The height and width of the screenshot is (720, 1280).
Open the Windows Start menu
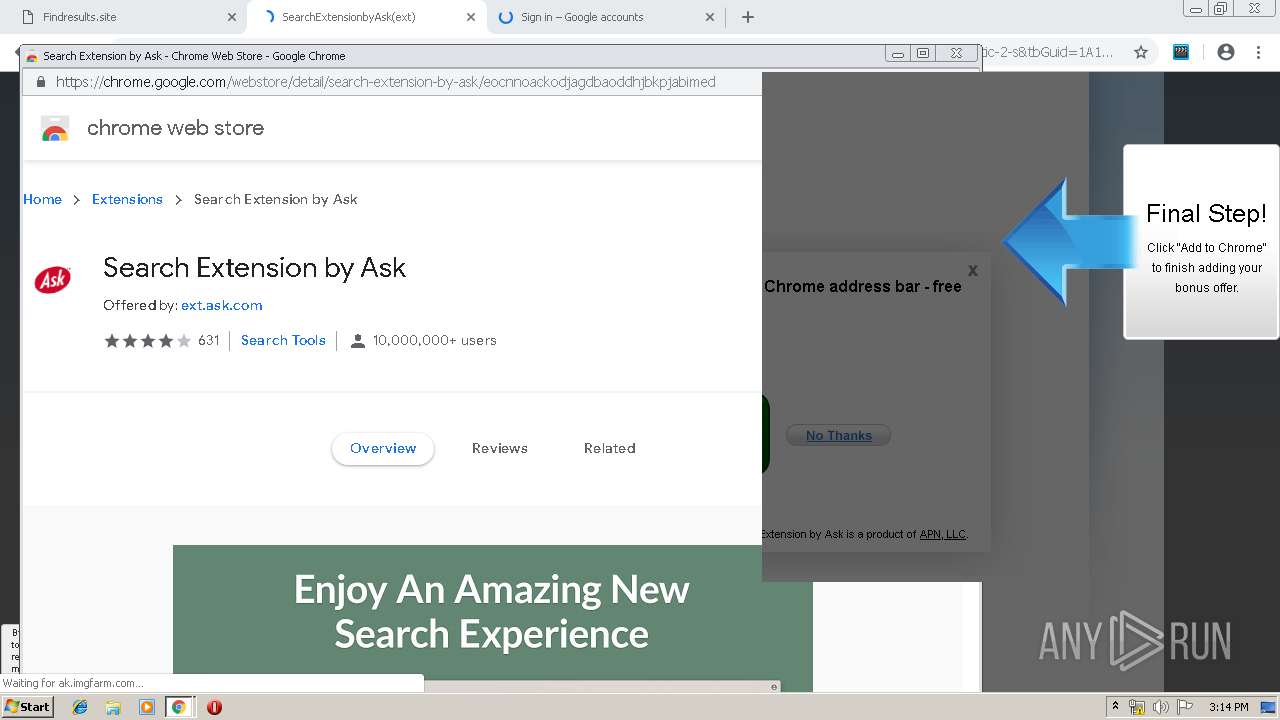pos(27,707)
